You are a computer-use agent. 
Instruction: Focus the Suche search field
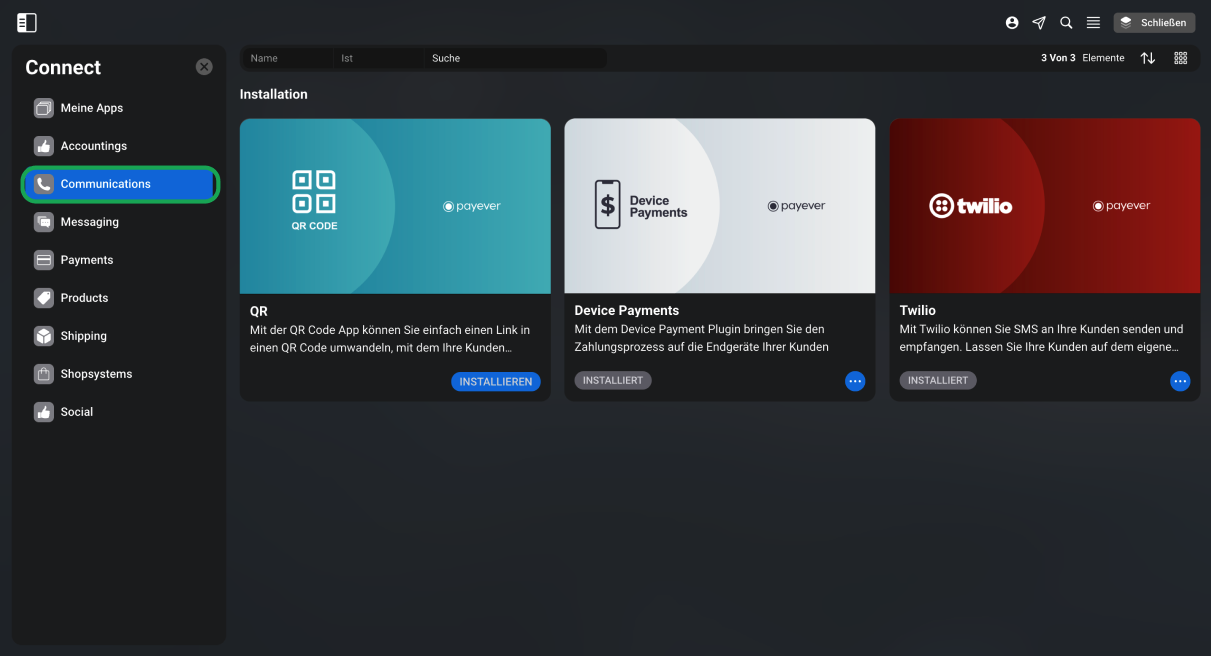[515, 58]
